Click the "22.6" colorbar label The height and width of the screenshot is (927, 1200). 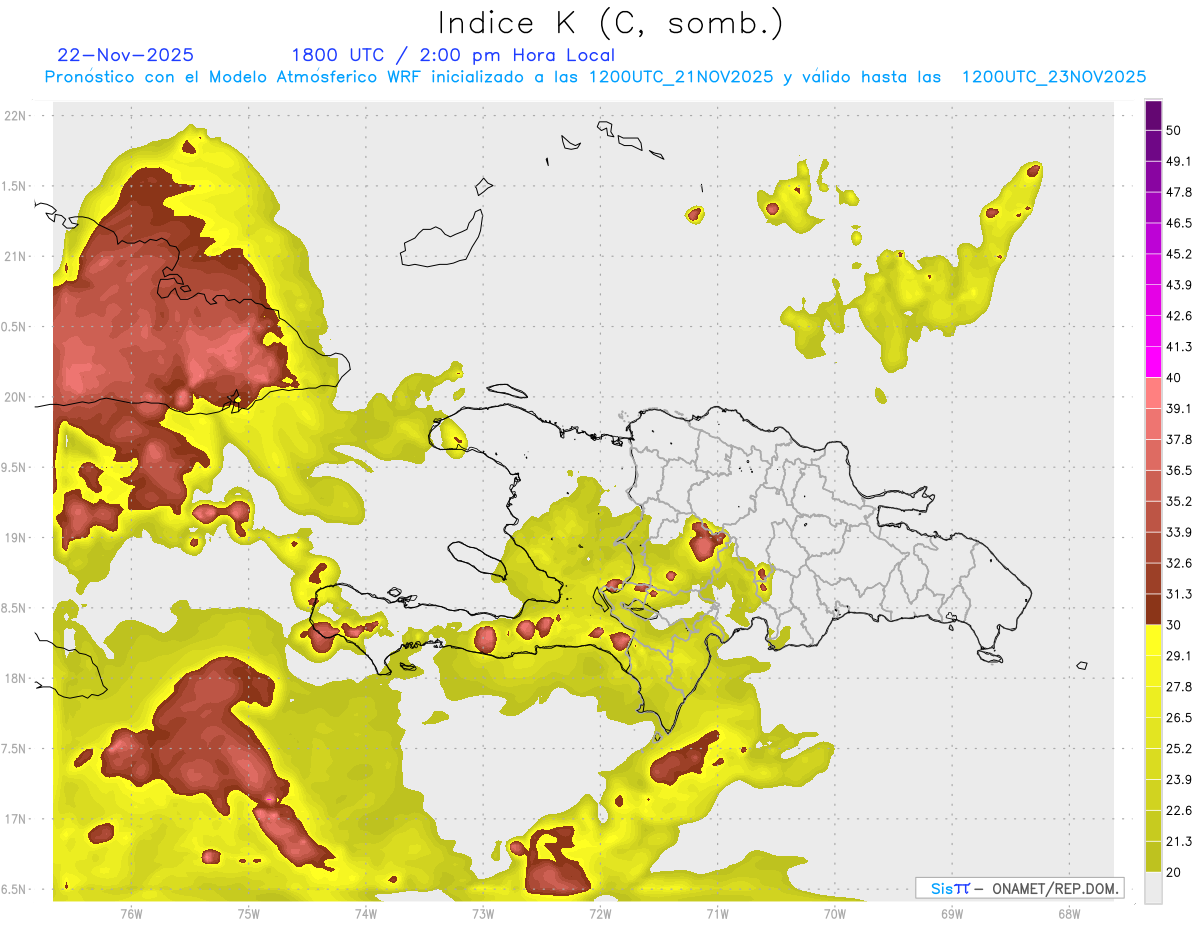point(1179,811)
